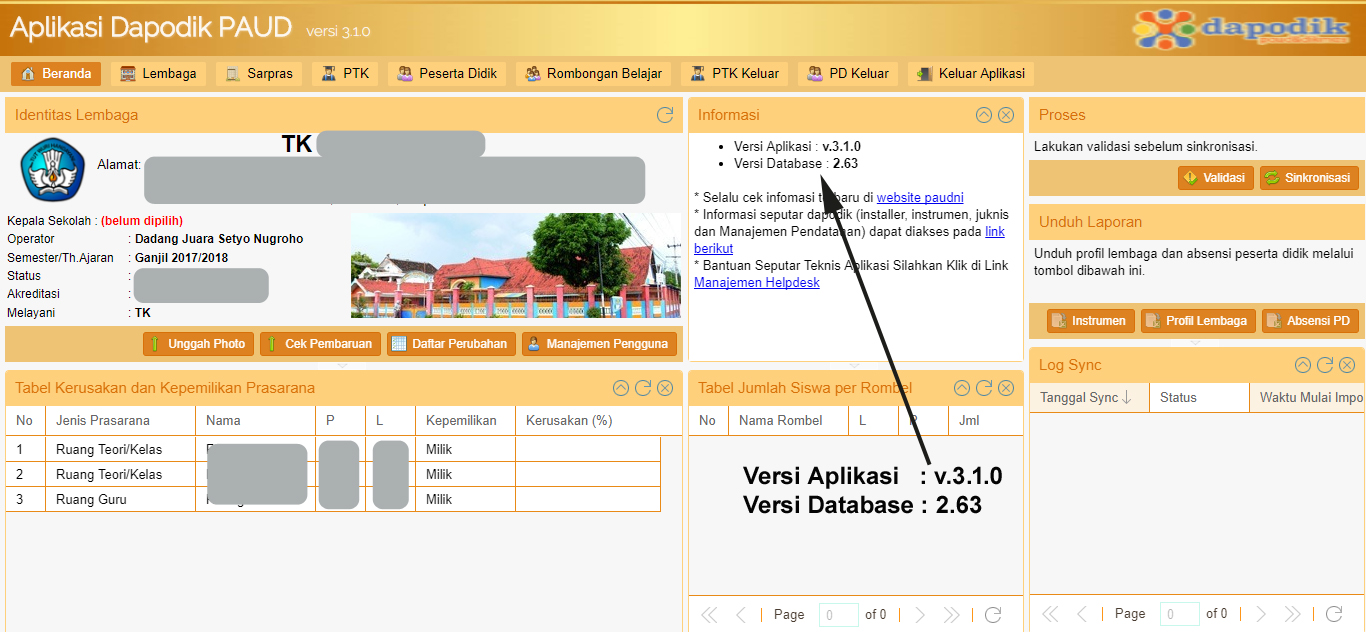Screen dimensions: 1366x632
Task: Open PTK Keluar section
Action: coord(735,74)
